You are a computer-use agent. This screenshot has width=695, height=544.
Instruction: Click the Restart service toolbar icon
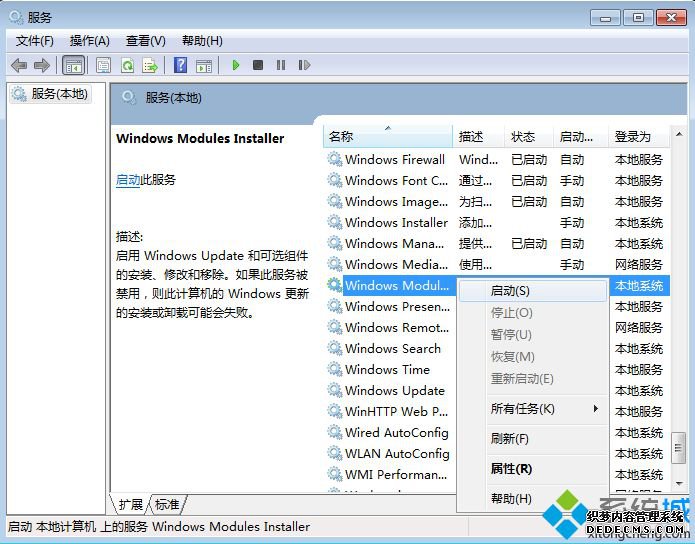[x=304, y=65]
